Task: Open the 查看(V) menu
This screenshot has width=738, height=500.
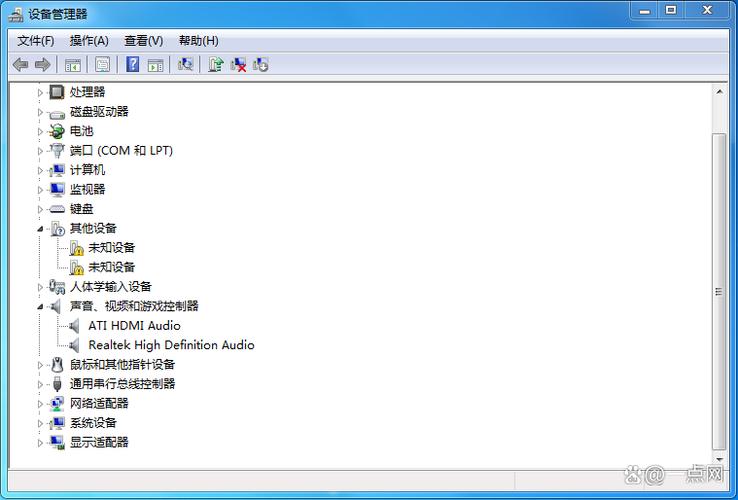Action: [143, 41]
